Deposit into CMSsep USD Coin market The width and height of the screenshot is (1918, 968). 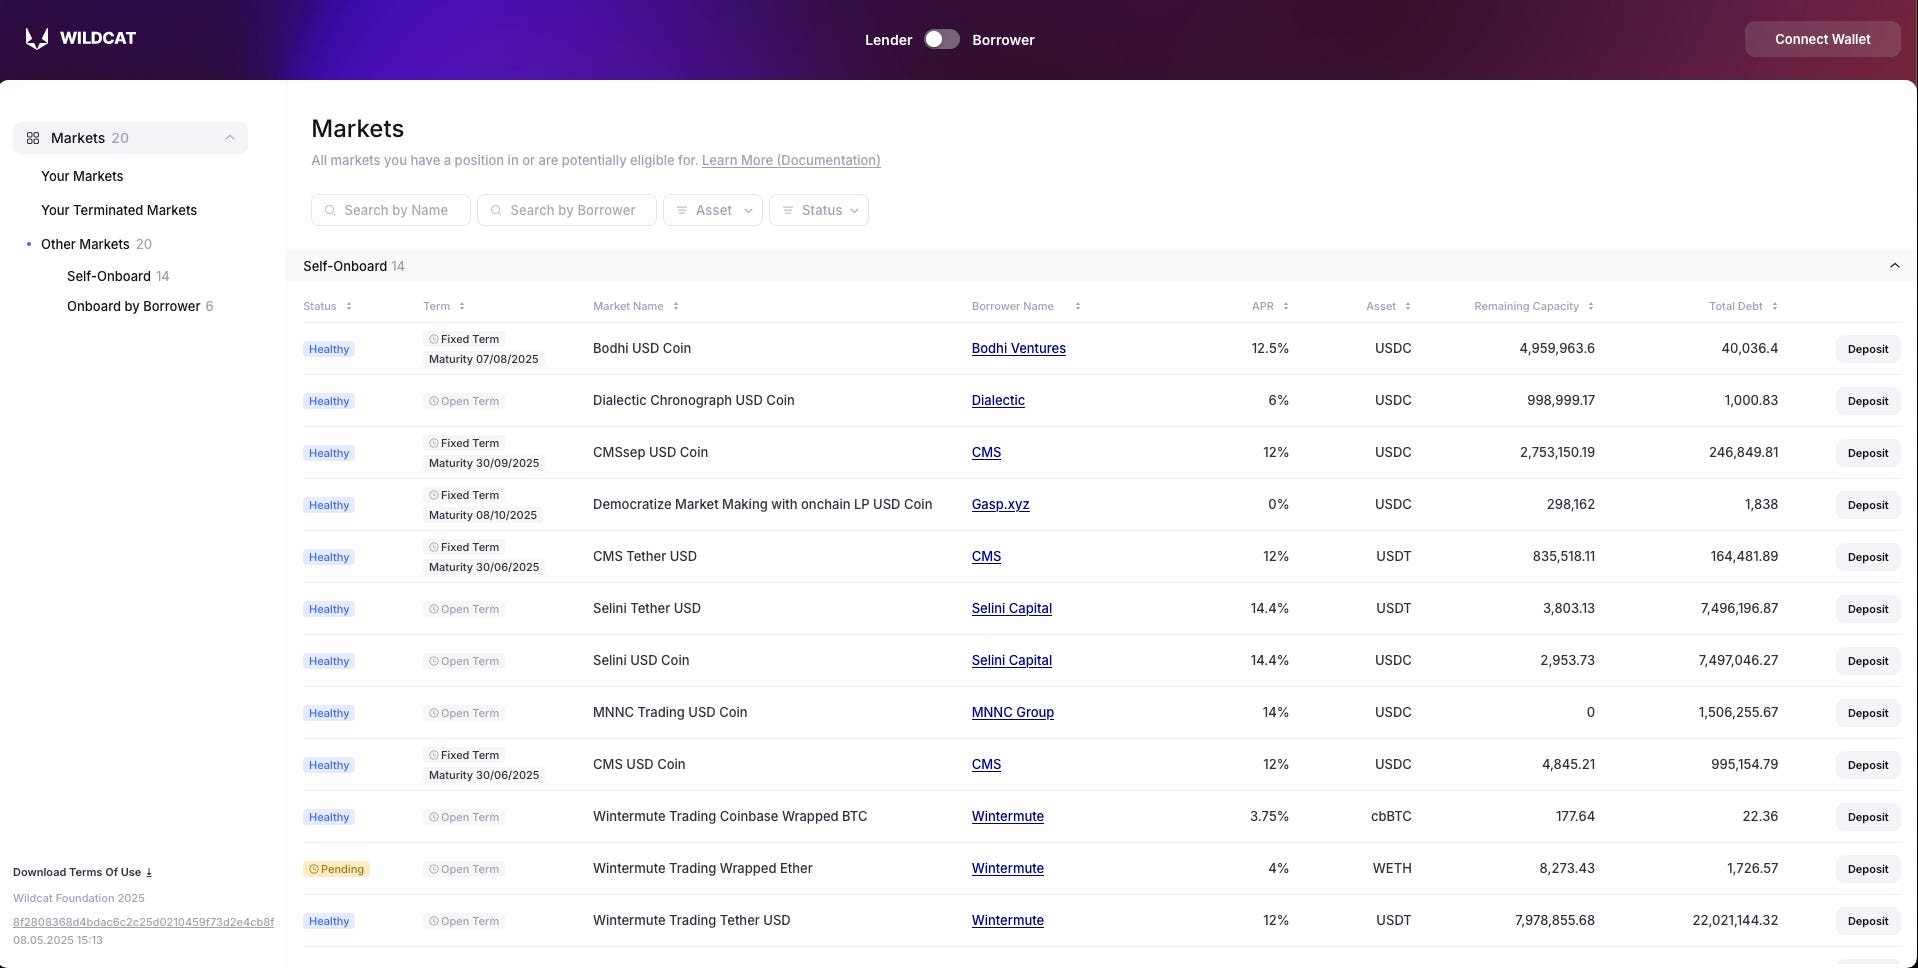(x=1867, y=453)
